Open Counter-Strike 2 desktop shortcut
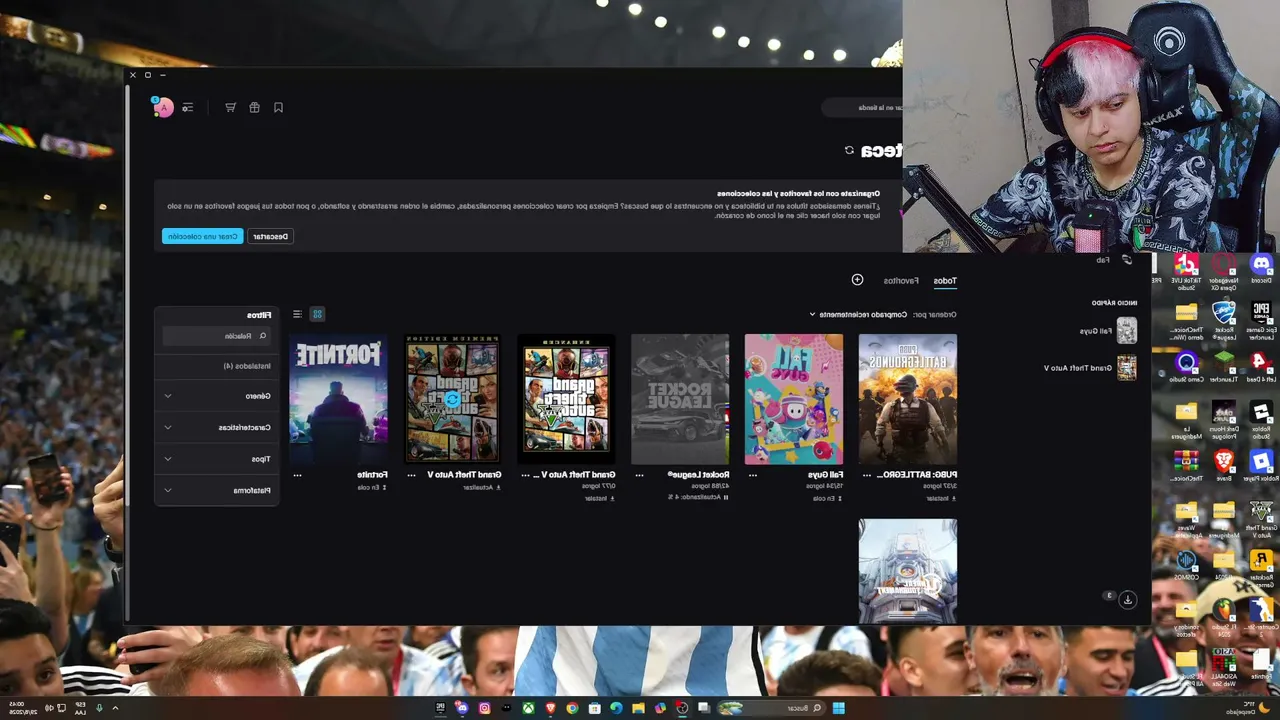1280x720 pixels. click(x=1261, y=618)
